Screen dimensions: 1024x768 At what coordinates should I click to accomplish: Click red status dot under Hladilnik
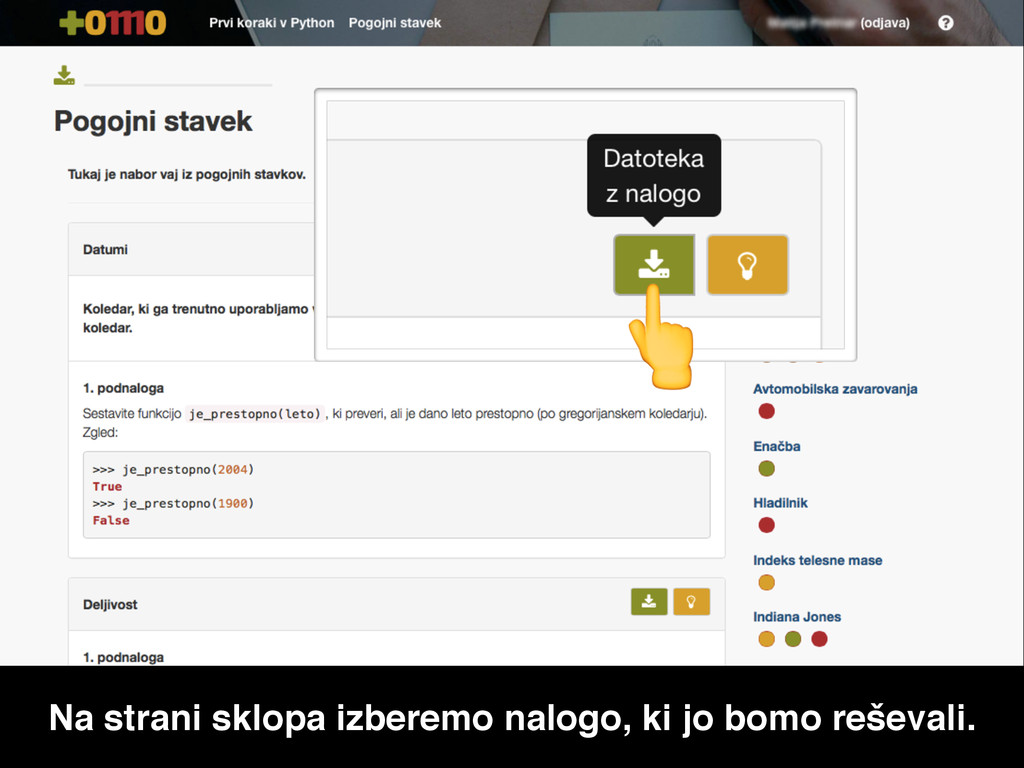767,525
